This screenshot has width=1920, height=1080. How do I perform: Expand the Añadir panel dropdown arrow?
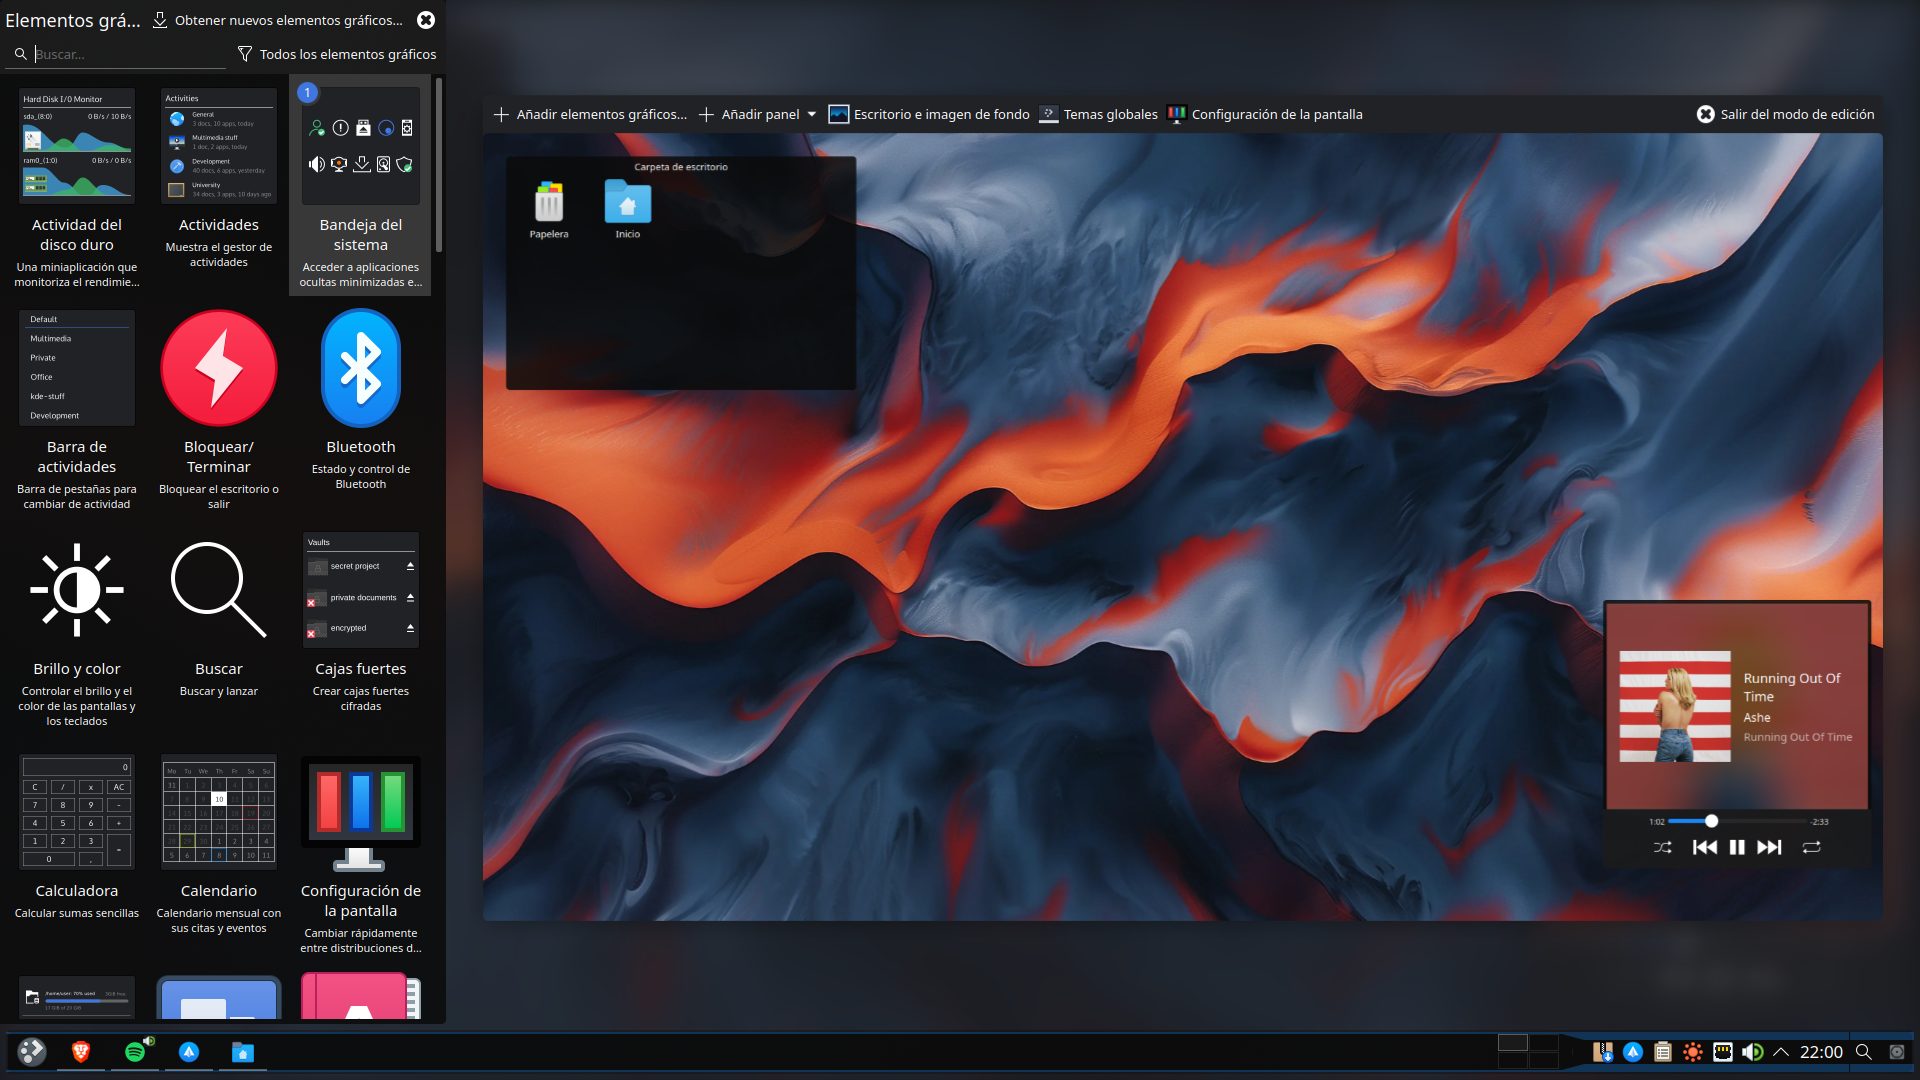pyautogui.click(x=812, y=115)
